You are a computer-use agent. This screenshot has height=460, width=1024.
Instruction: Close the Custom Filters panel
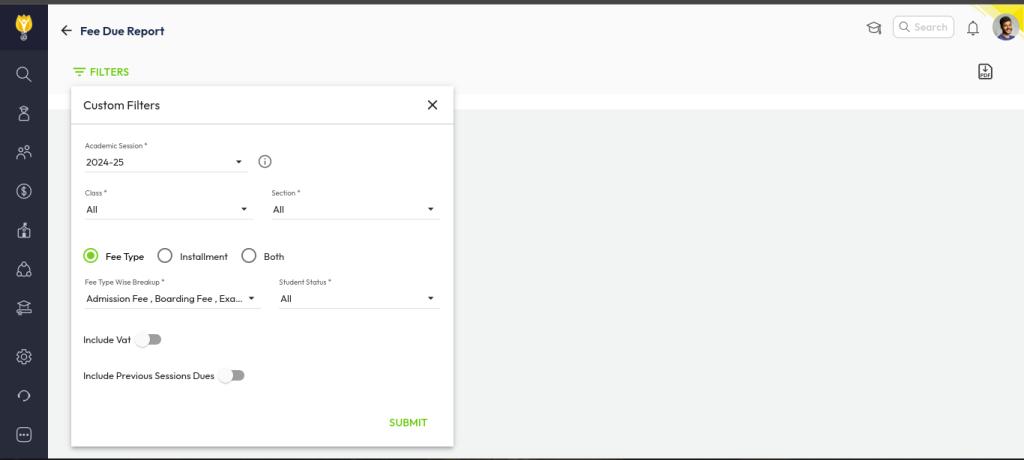pos(432,105)
